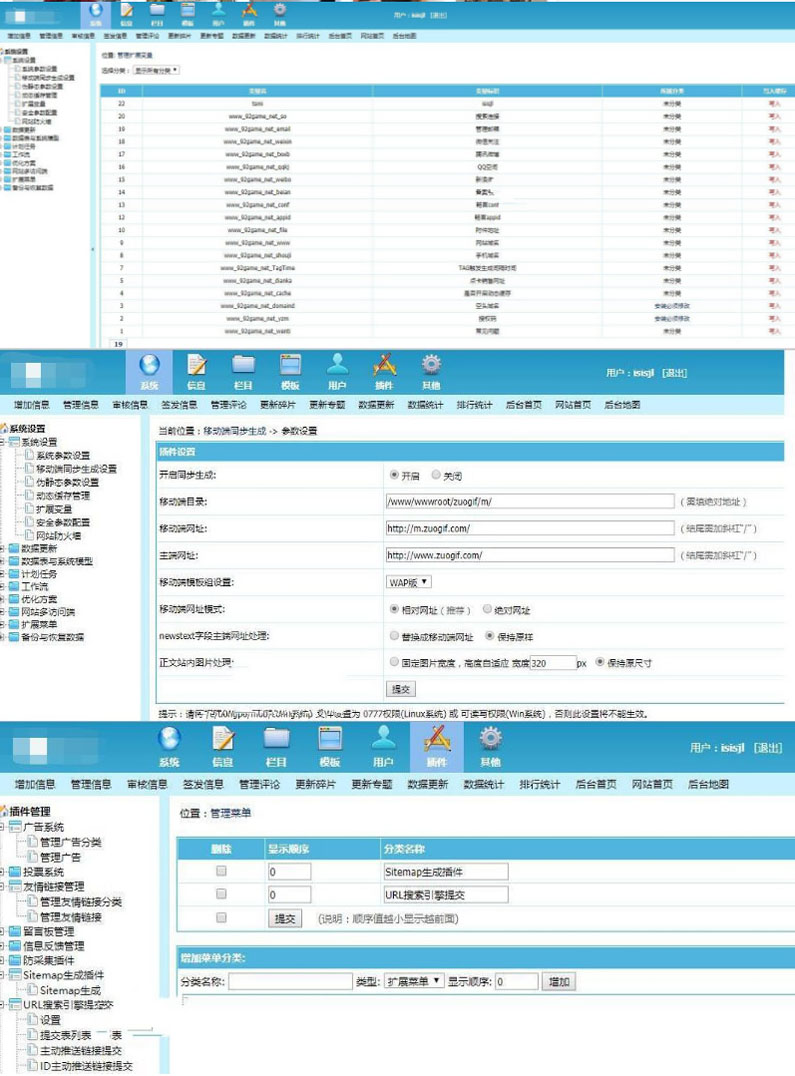Expand 信息反馈管理 node in plugin tree
Viewport: 795px width, 1076px height.
pyautogui.click(x=3, y=946)
